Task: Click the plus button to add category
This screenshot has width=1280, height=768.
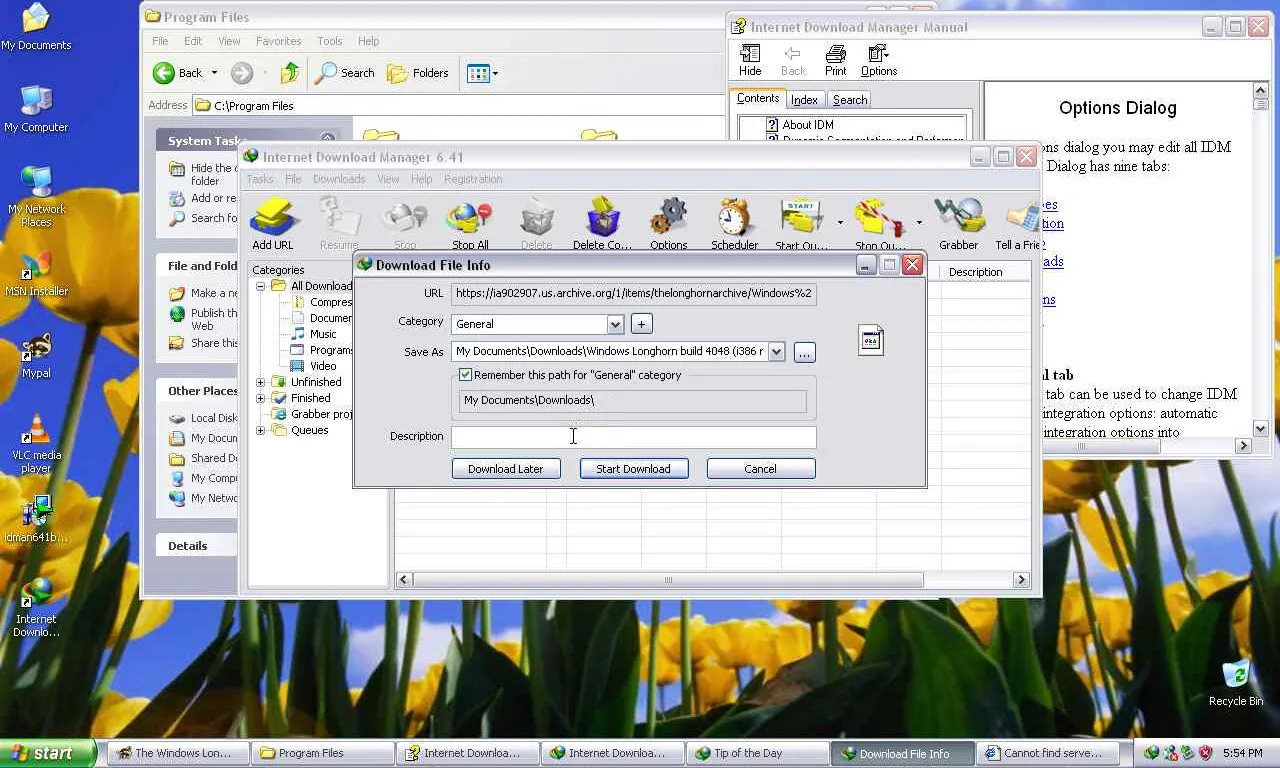Action: [x=642, y=324]
